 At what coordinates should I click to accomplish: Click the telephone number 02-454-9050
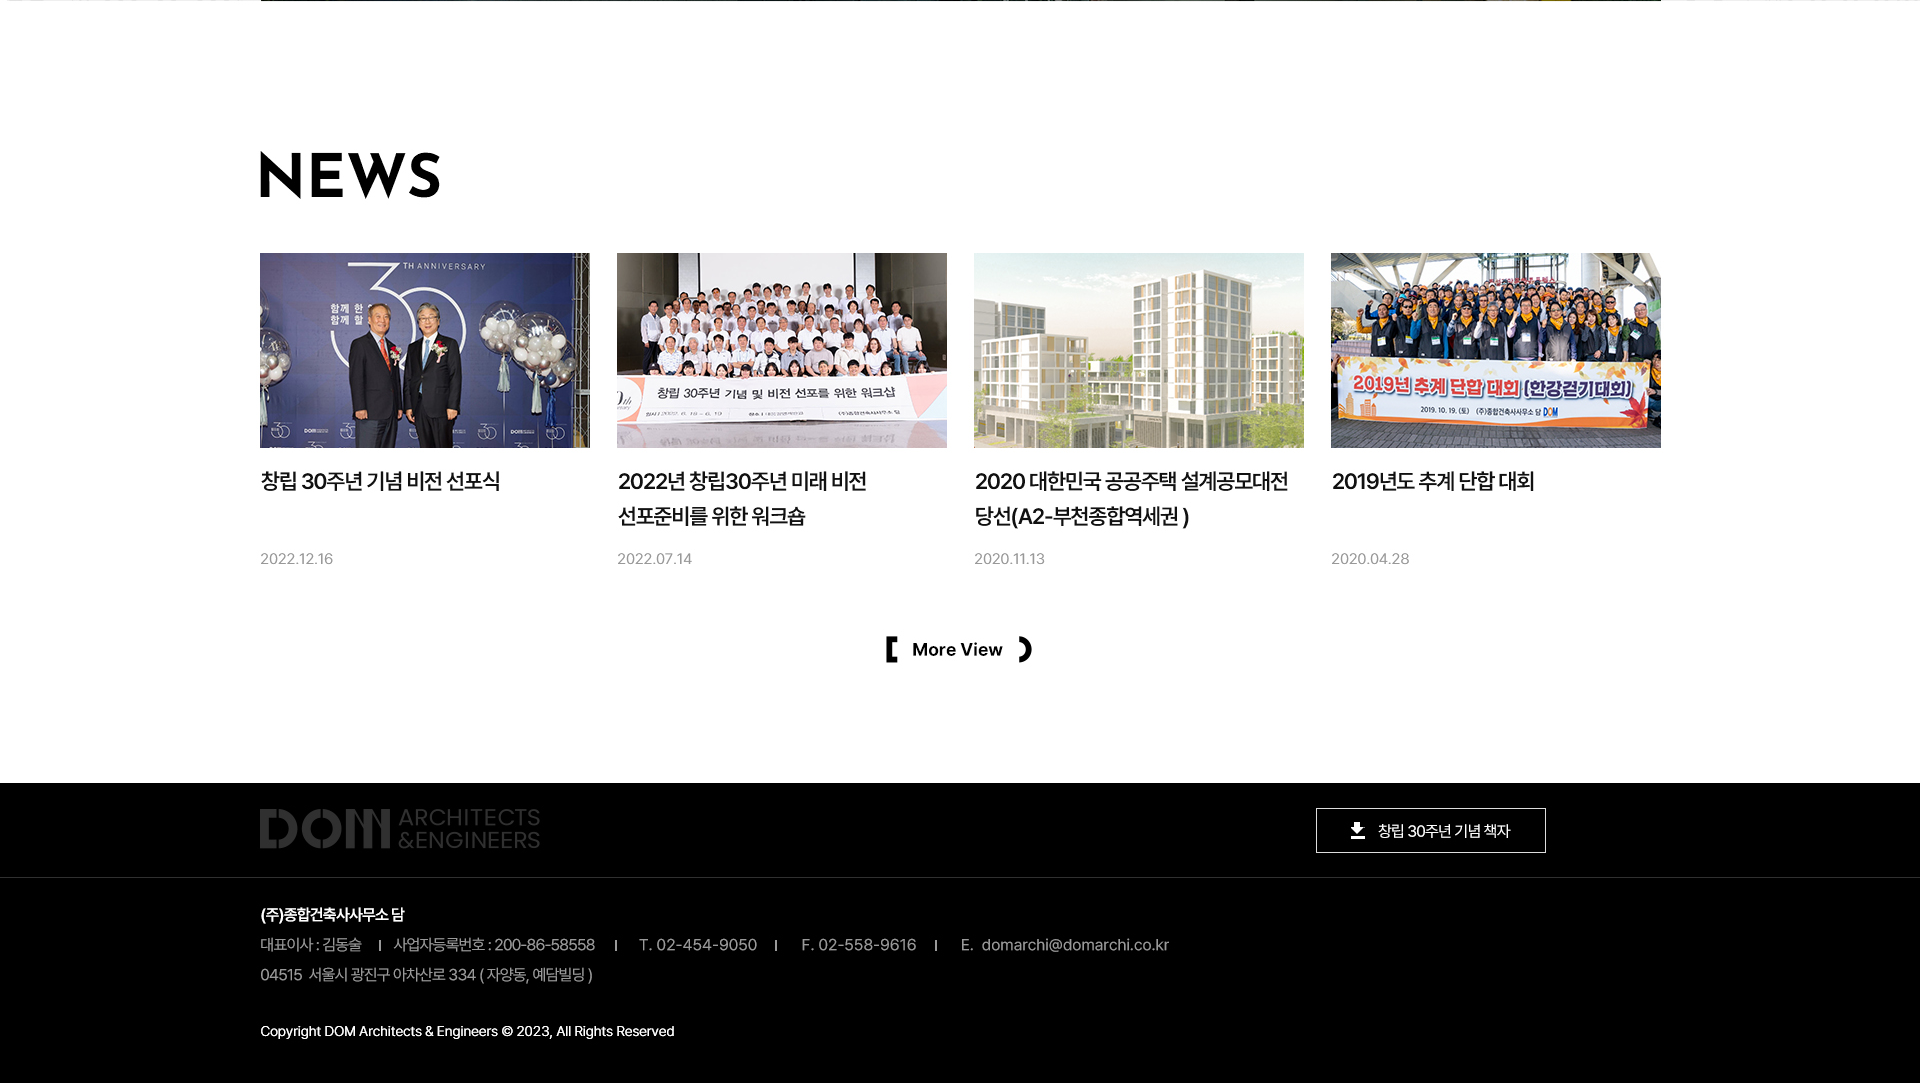point(706,945)
